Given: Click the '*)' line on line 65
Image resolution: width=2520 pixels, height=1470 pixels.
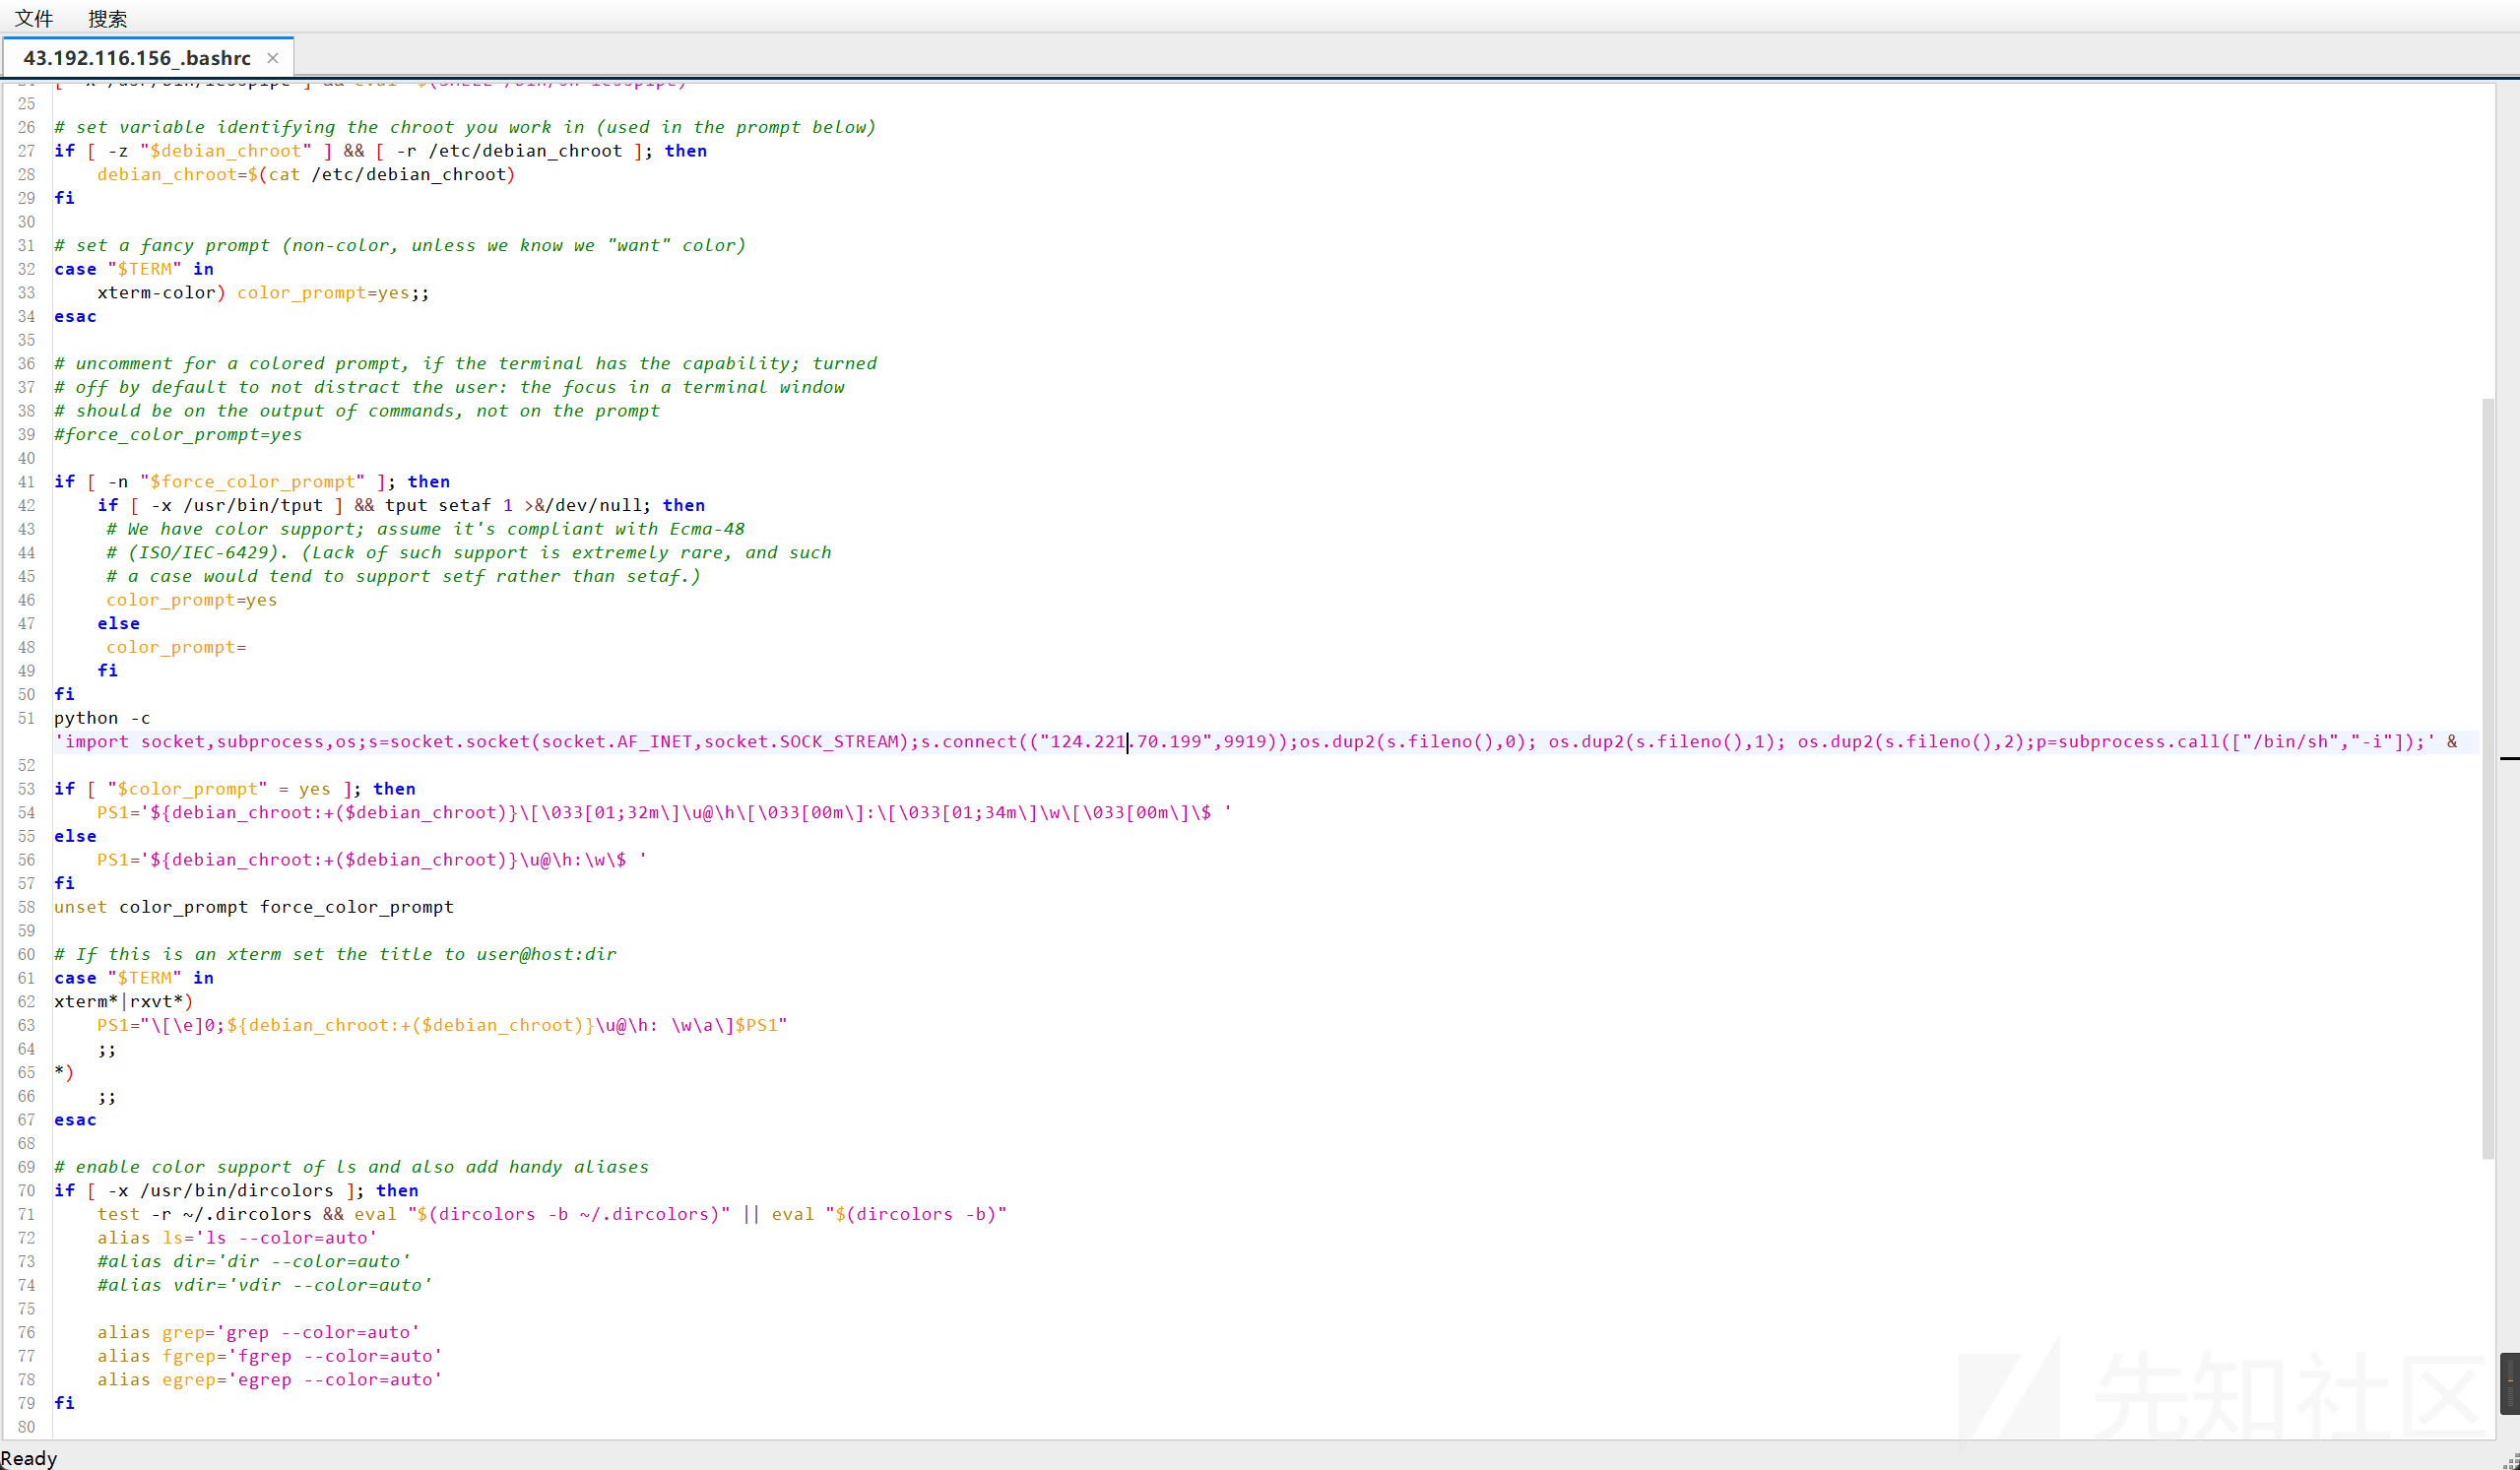Looking at the screenshot, I should [x=64, y=1072].
